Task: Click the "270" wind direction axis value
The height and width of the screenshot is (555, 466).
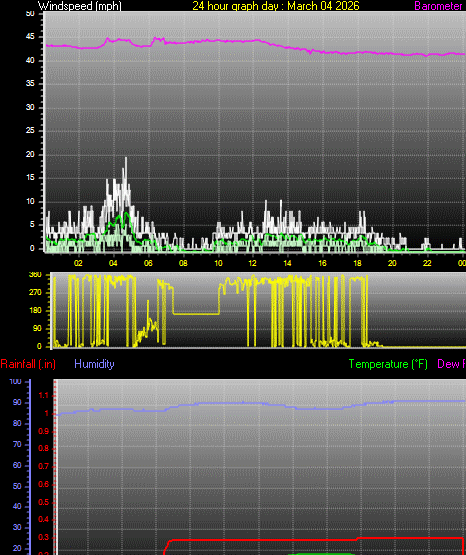Action: [35, 292]
